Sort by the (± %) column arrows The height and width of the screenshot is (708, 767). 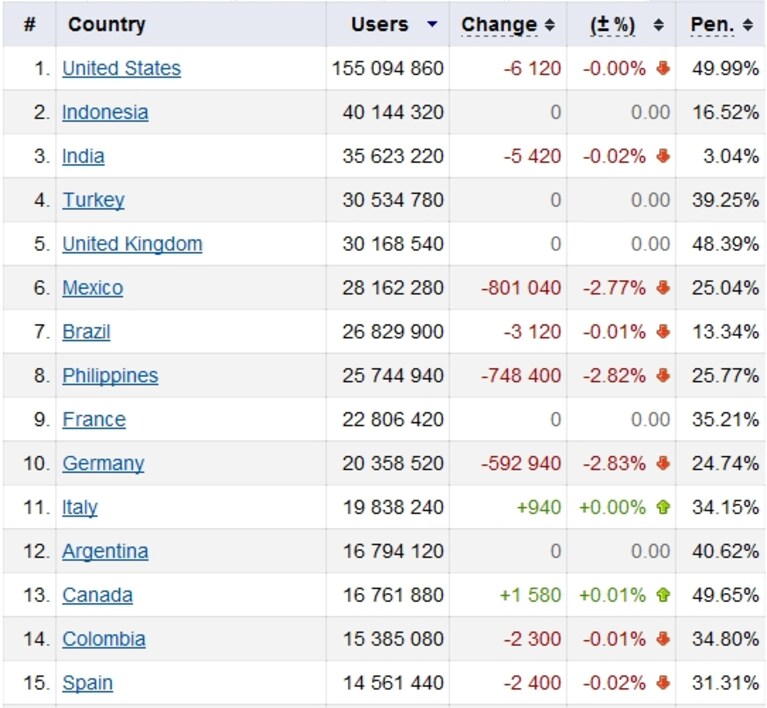coord(658,24)
